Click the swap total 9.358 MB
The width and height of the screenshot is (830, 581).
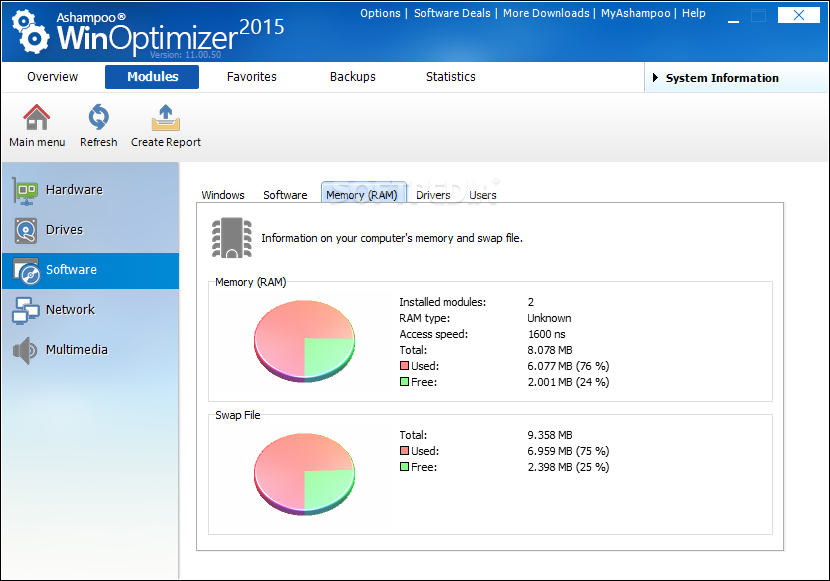[x=550, y=435]
